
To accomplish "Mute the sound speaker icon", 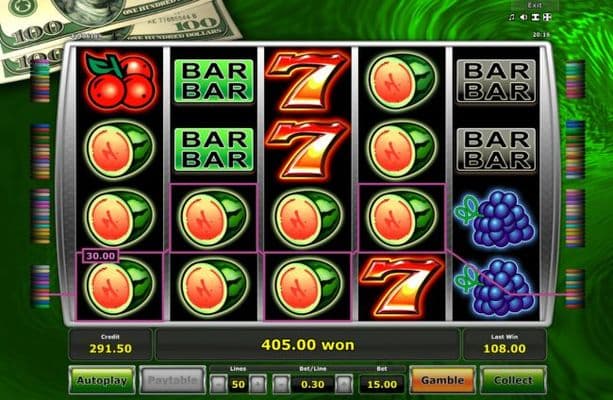I will [x=524, y=17].
